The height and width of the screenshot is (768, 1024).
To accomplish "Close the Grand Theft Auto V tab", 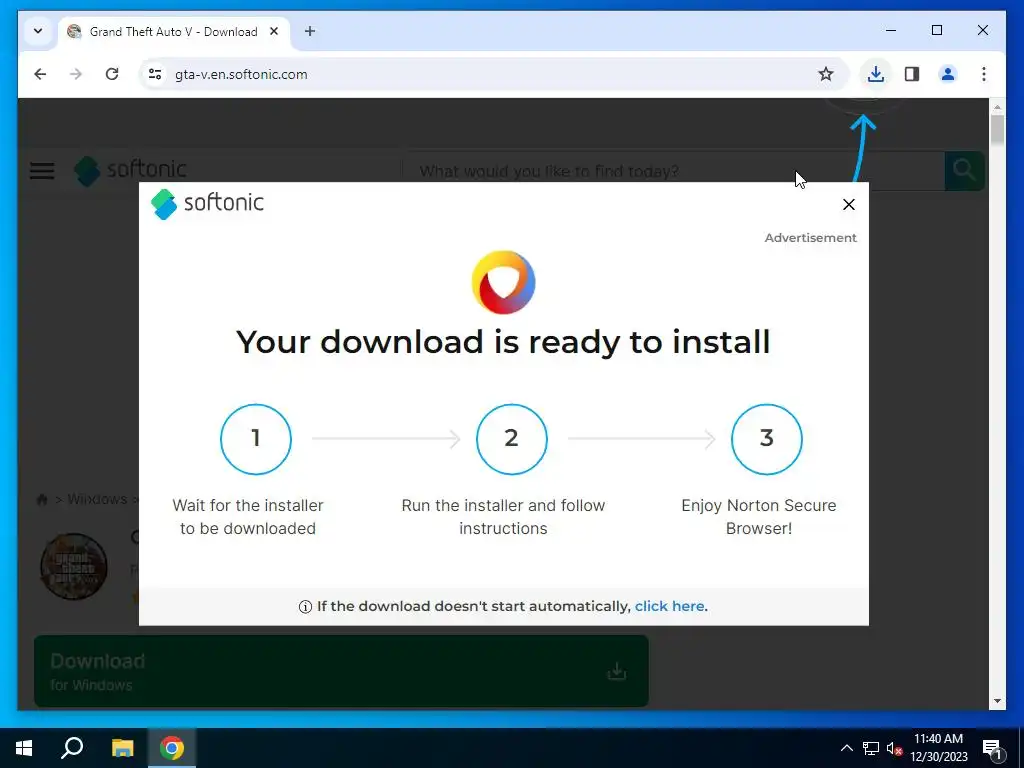I will [x=274, y=31].
